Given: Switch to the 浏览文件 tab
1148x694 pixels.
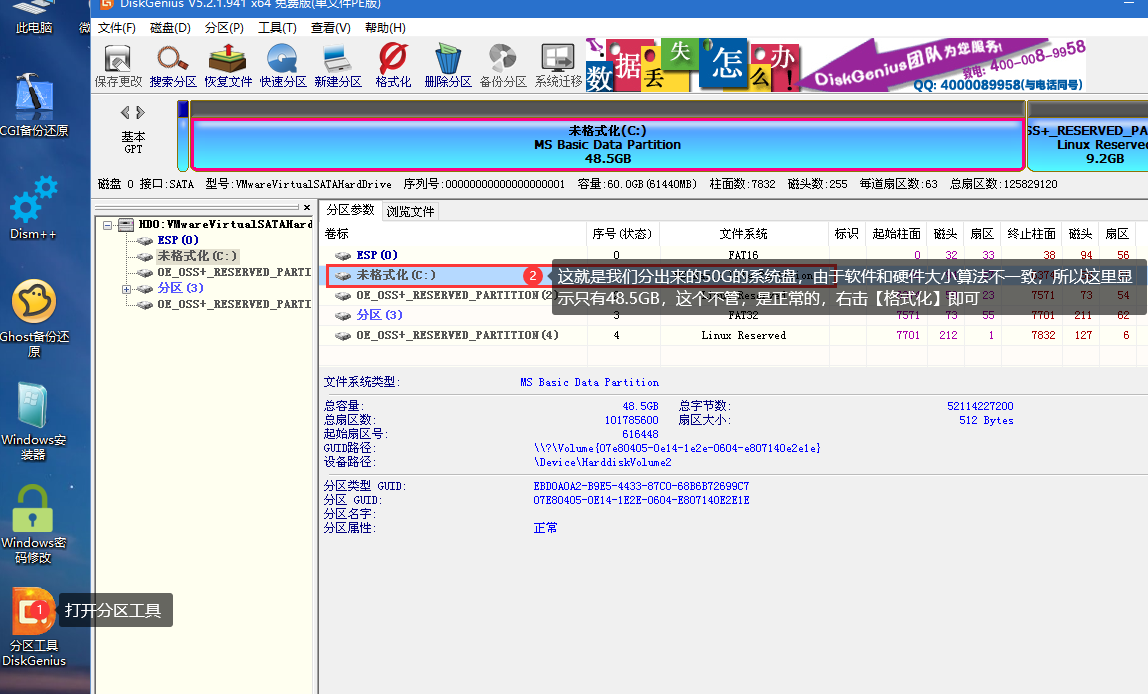Looking at the screenshot, I should click(x=411, y=211).
